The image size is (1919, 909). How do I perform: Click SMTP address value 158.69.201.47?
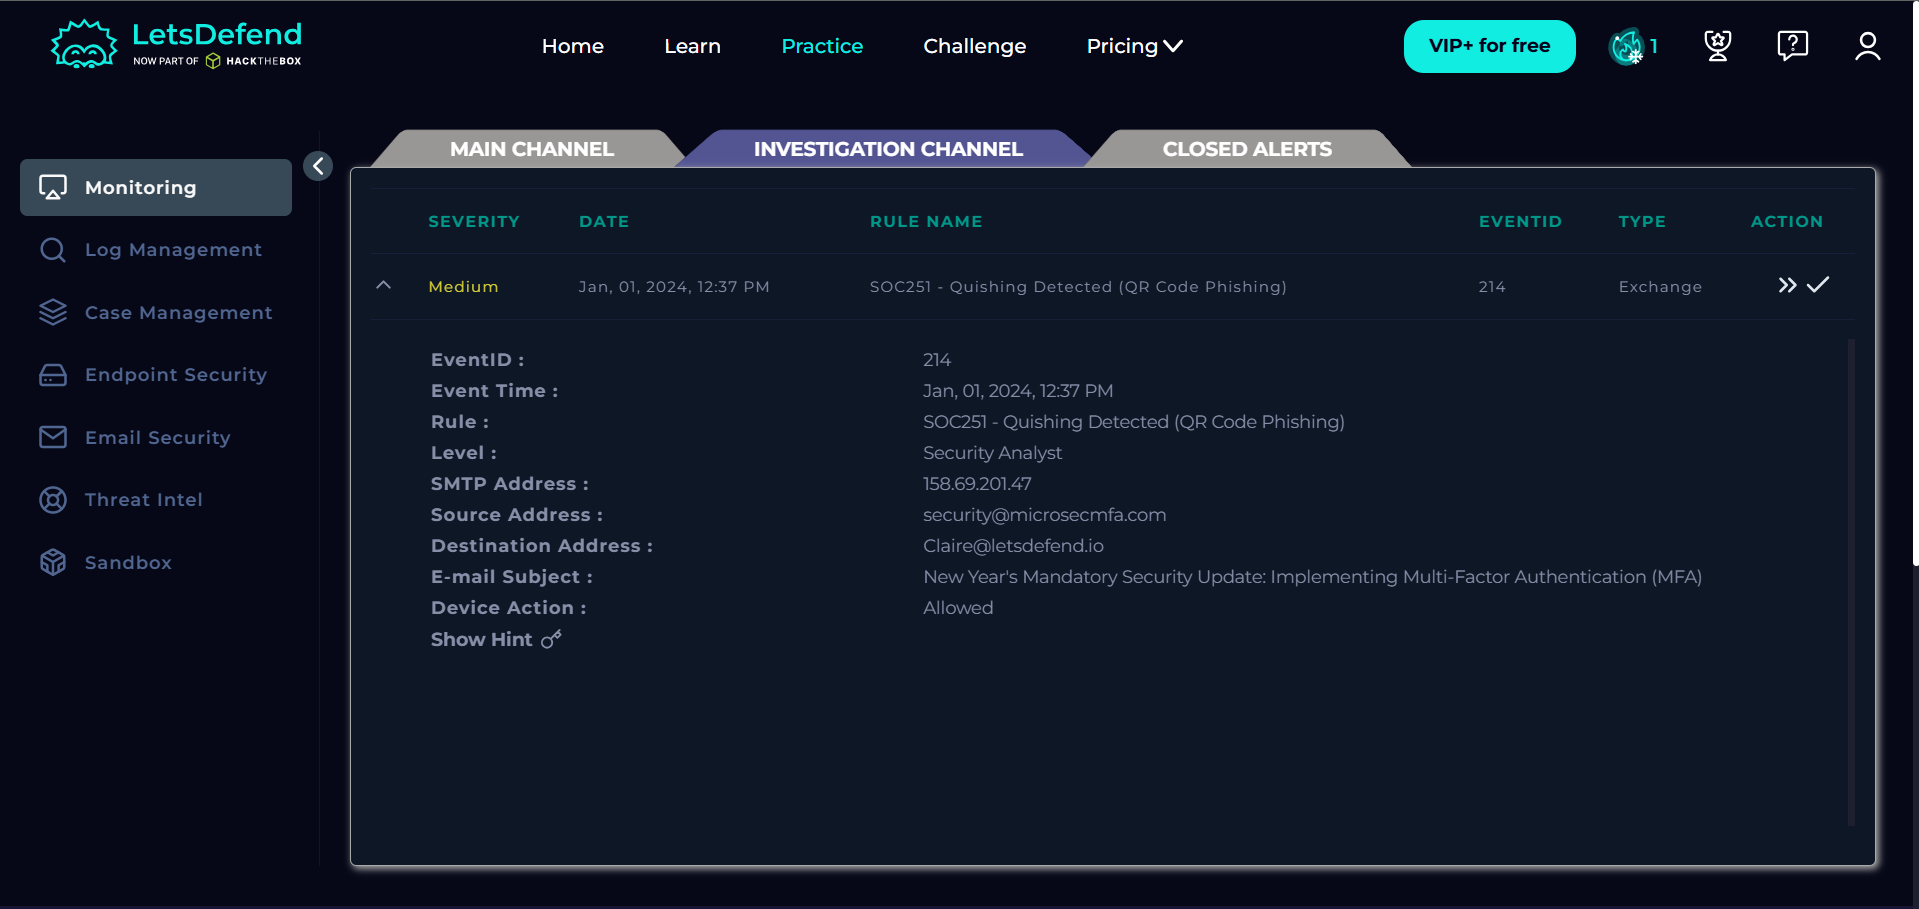point(977,484)
